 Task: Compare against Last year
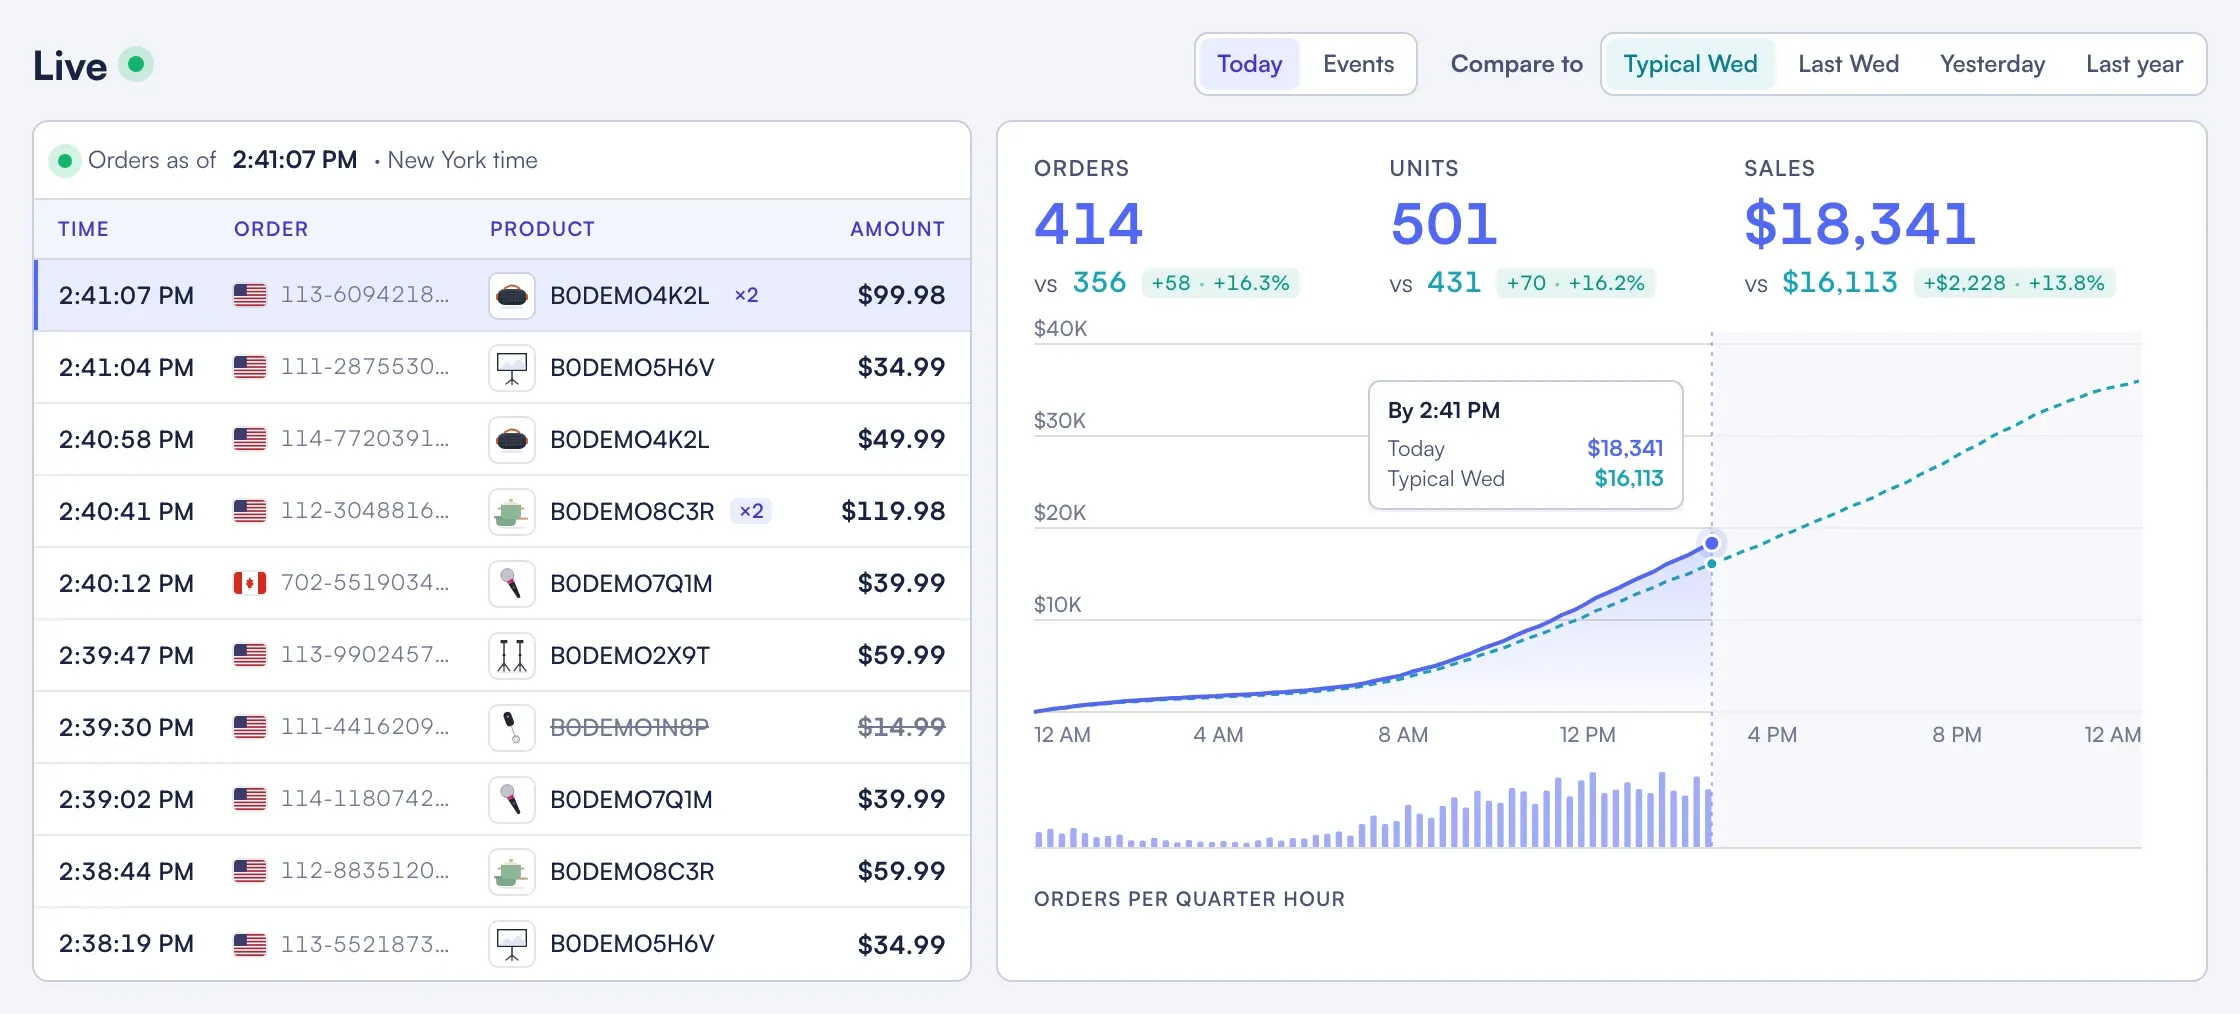click(2134, 64)
